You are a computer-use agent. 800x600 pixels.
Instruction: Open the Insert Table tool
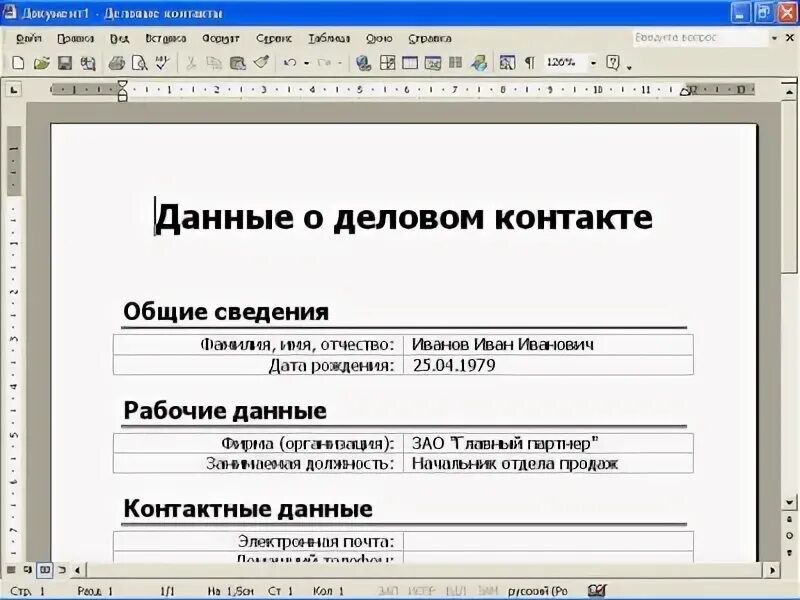pyautogui.click(x=410, y=63)
